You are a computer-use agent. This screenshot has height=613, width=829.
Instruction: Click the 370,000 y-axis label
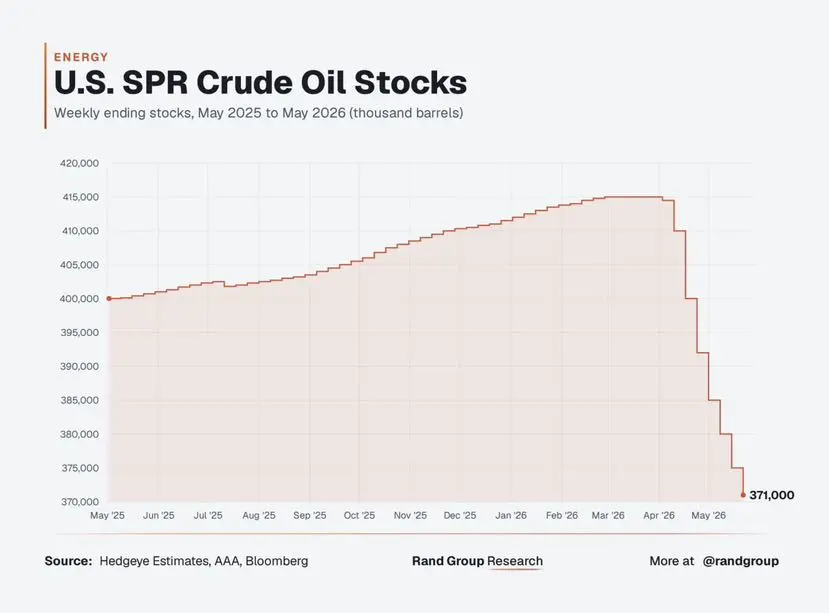point(79,501)
